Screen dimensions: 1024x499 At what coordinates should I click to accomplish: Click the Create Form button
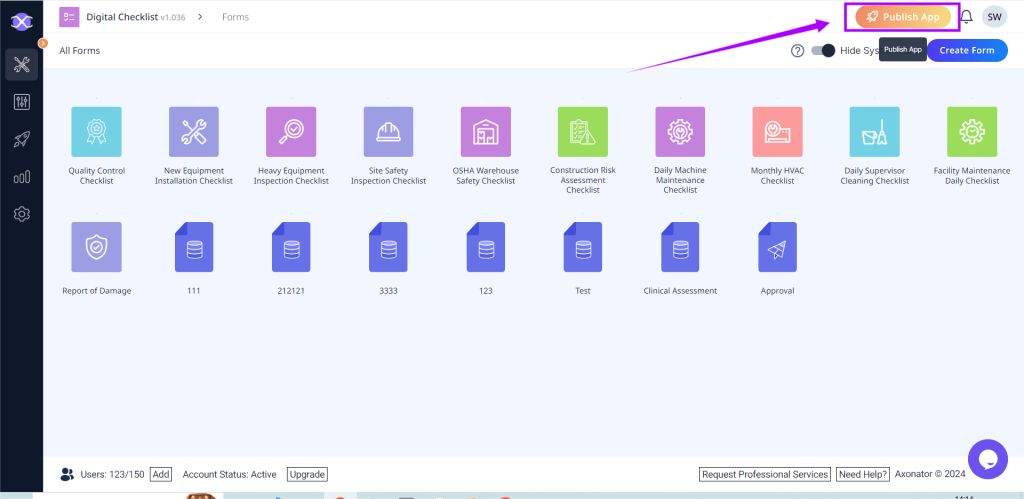click(x=966, y=51)
